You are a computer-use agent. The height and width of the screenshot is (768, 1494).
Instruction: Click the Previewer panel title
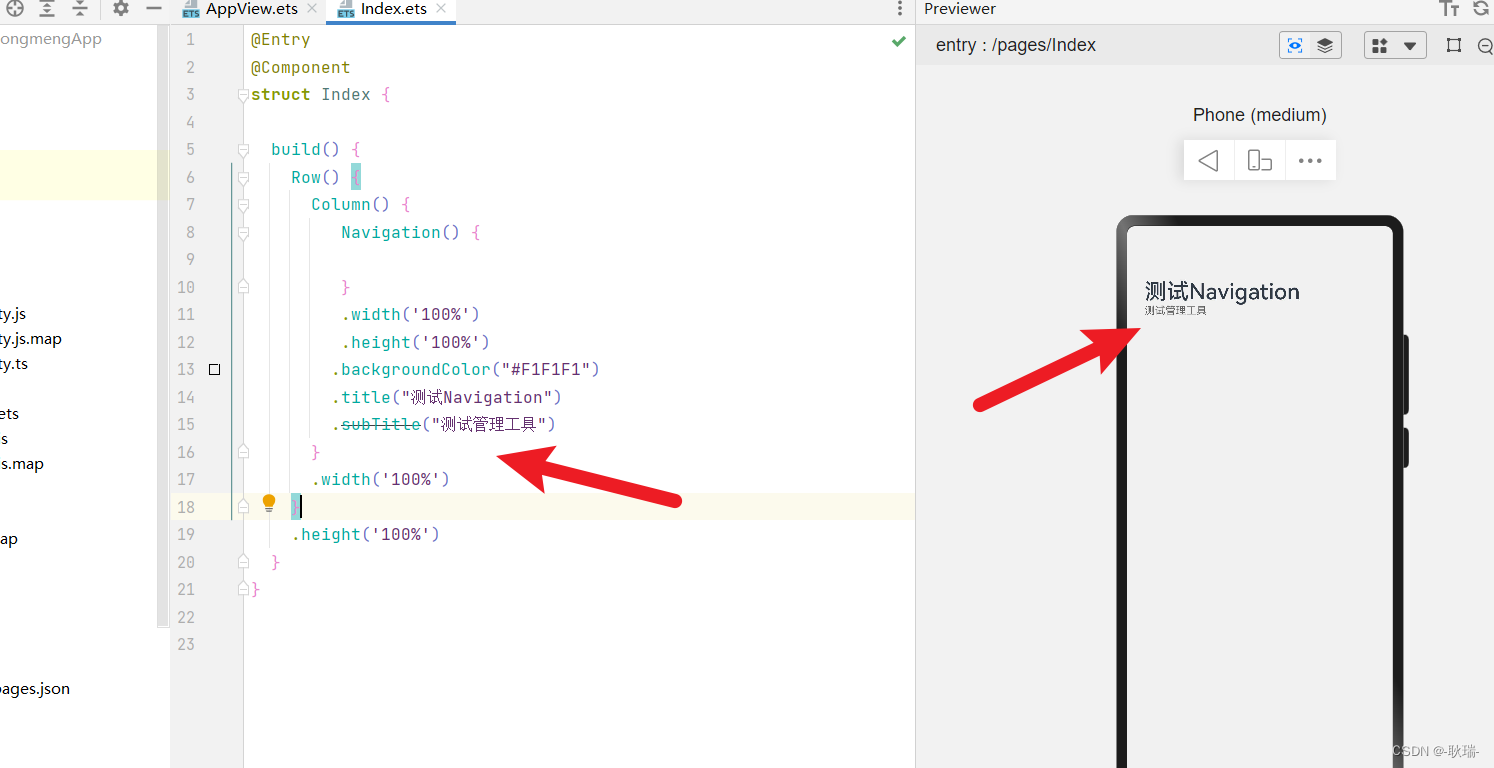pos(960,9)
